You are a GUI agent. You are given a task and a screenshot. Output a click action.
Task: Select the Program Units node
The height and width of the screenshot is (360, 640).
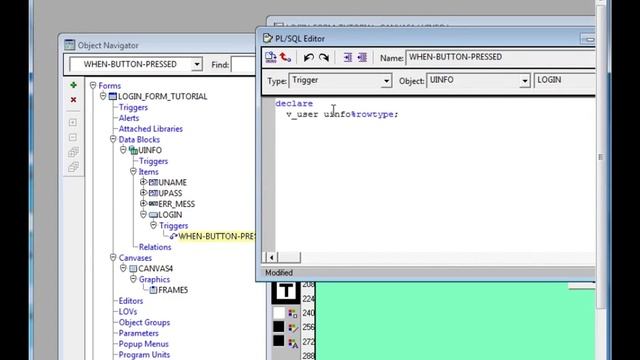click(144, 355)
